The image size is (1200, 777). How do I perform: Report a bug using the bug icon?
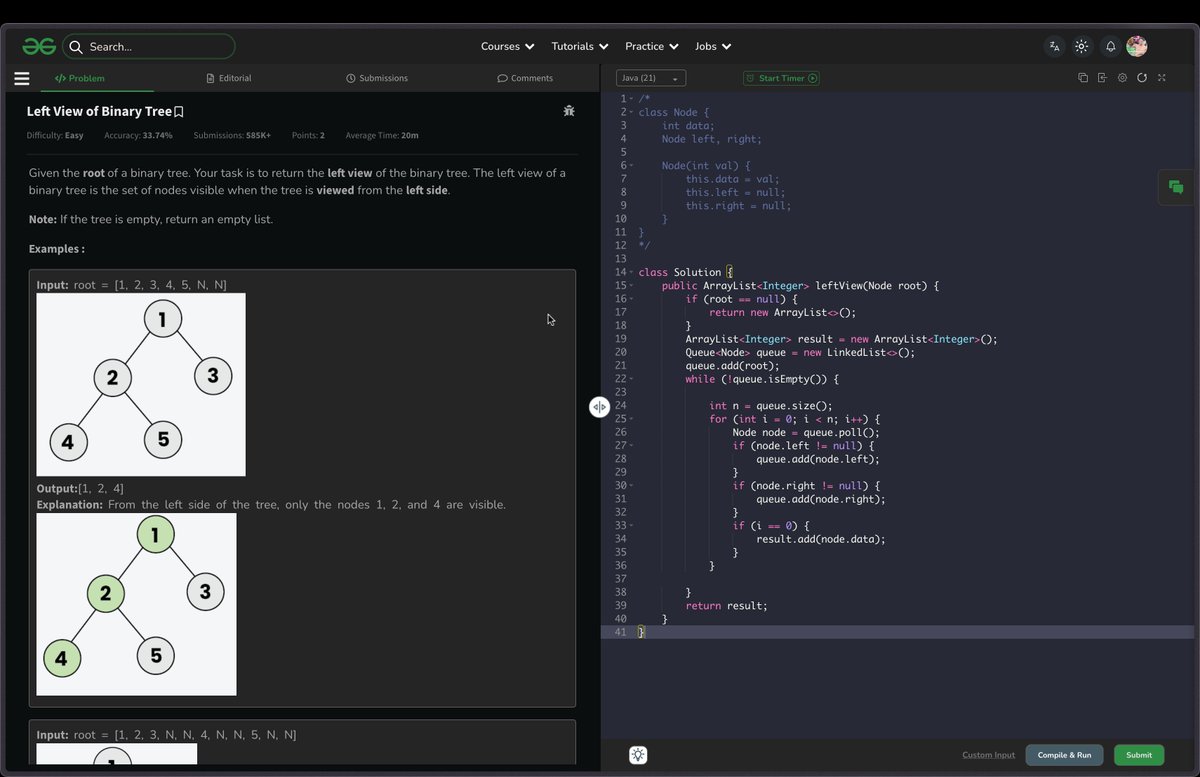coord(569,111)
